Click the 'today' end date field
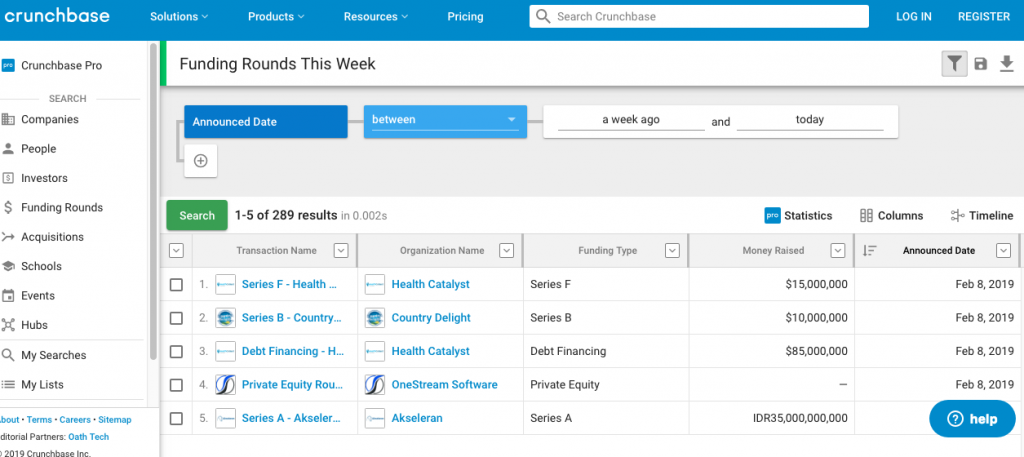 (810, 120)
